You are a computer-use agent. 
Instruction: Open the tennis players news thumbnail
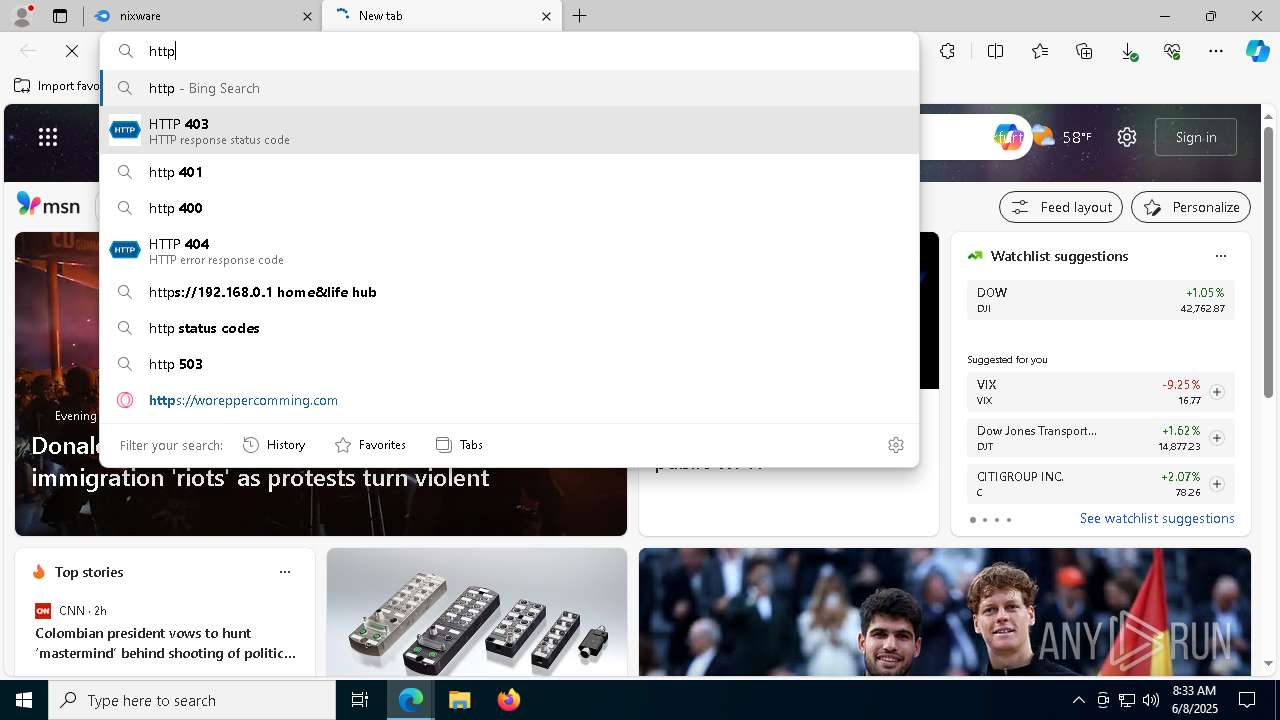point(945,612)
